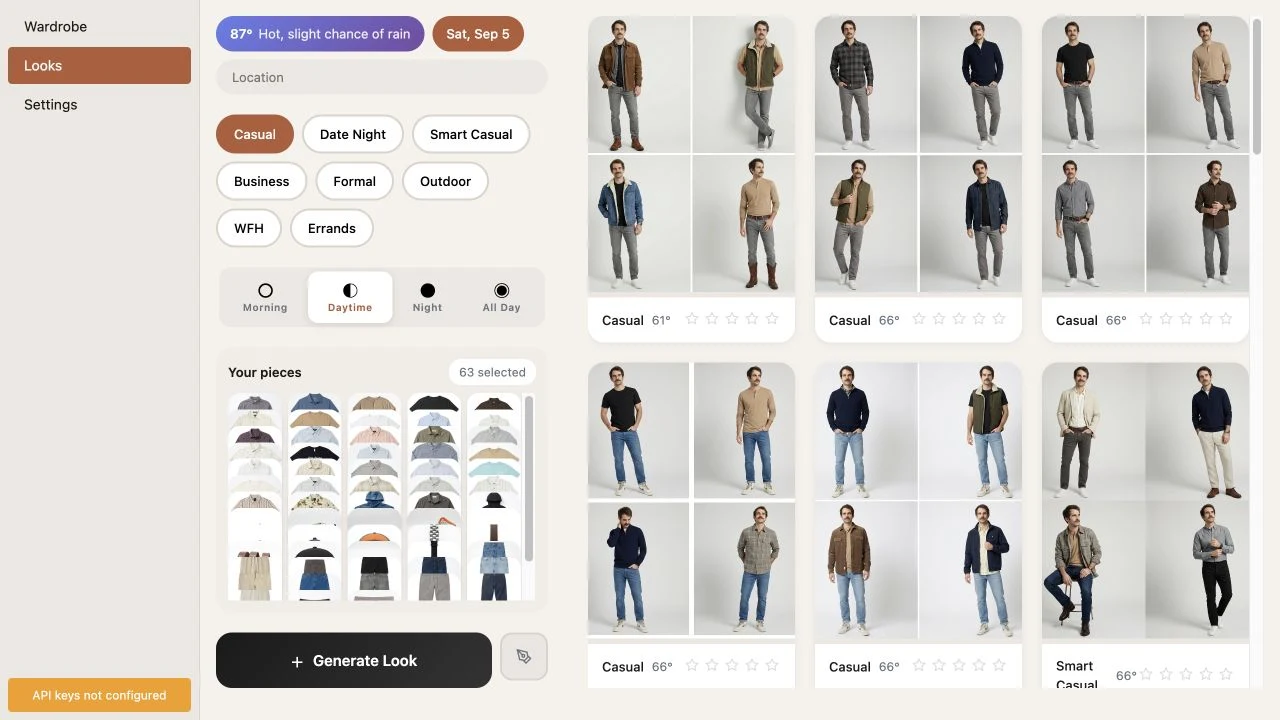The width and height of the screenshot is (1280, 720).
Task: Click the looks gallery vertical scrollbar
Action: pos(1257,85)
